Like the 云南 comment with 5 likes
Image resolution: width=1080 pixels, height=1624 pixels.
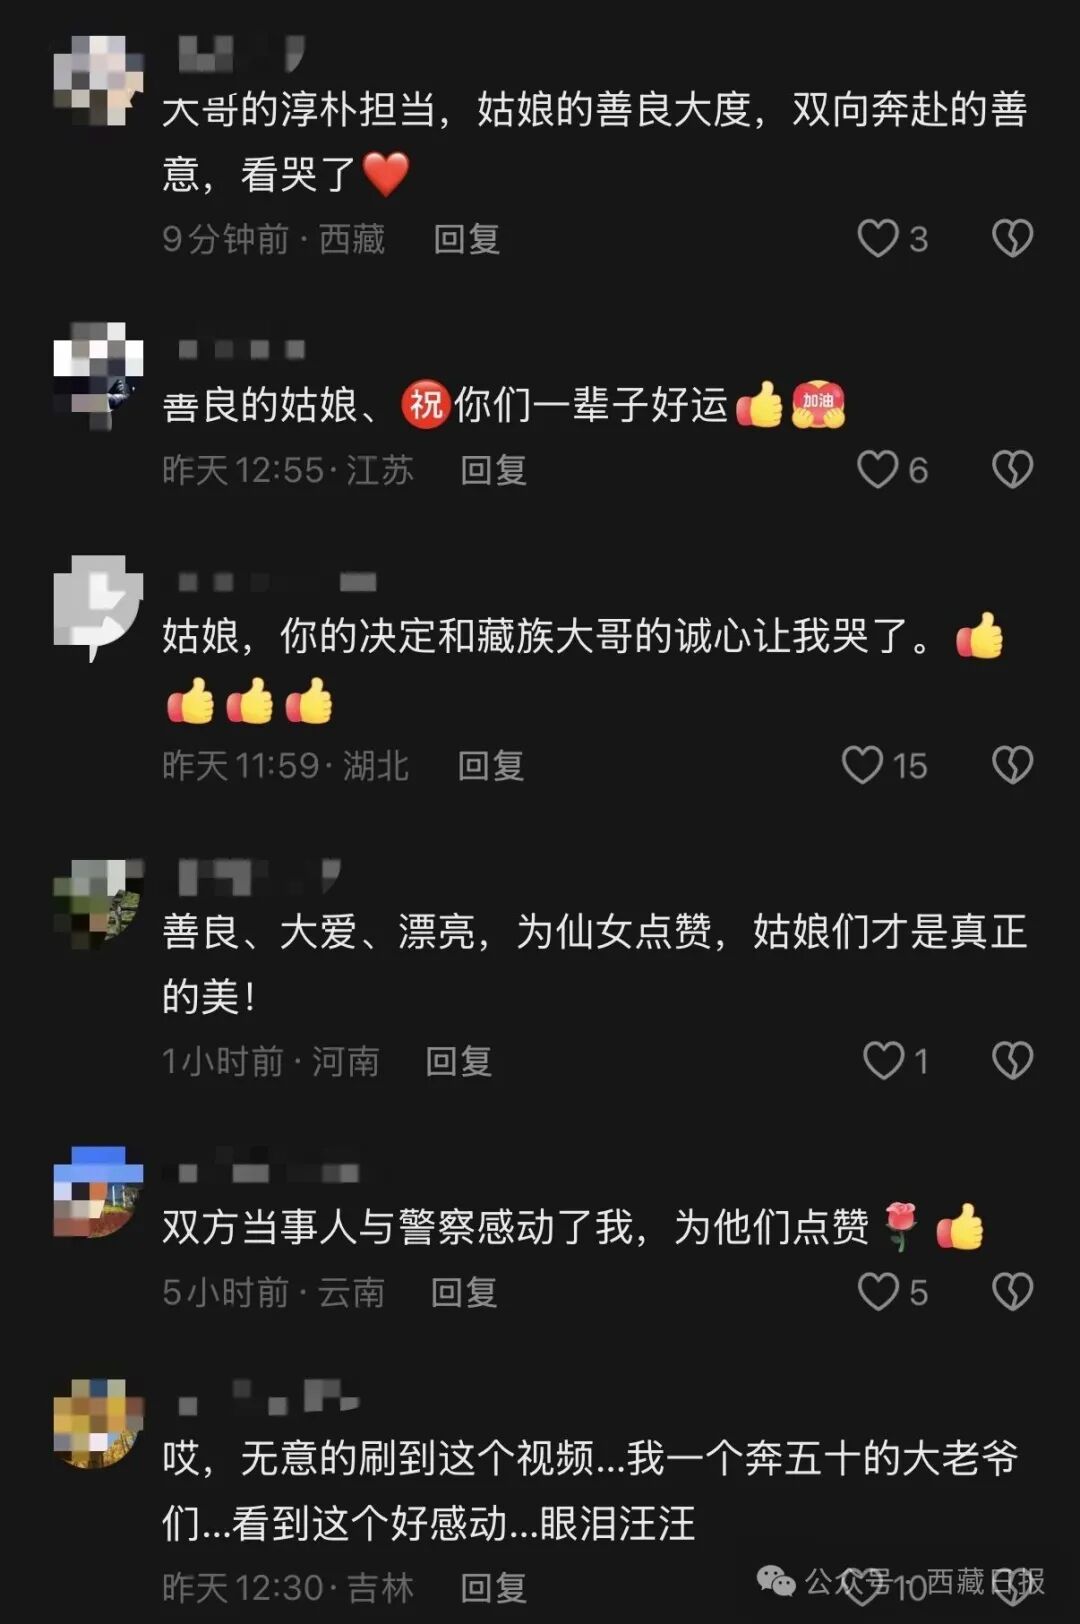tap(878, 1291)
